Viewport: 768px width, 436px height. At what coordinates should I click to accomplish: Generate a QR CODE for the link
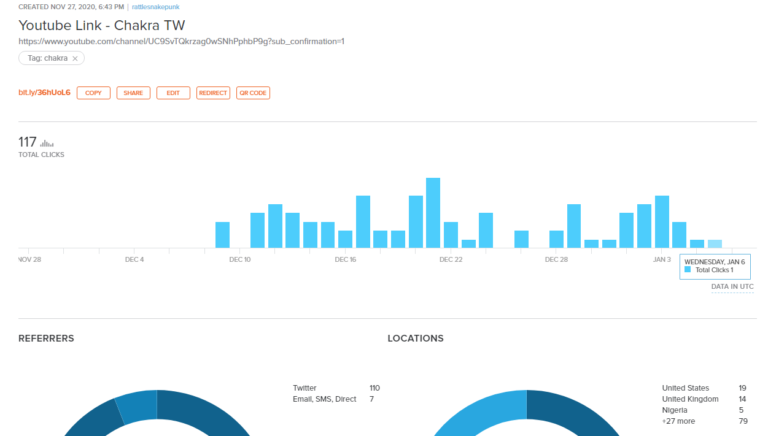(253, 93)
